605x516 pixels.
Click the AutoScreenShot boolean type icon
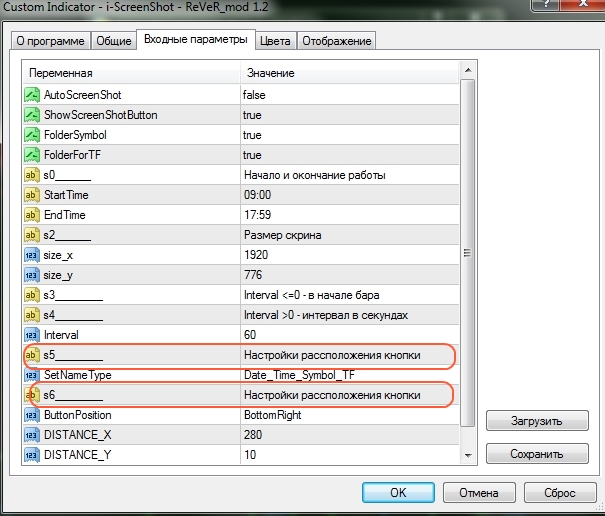[x=32, y=95]
